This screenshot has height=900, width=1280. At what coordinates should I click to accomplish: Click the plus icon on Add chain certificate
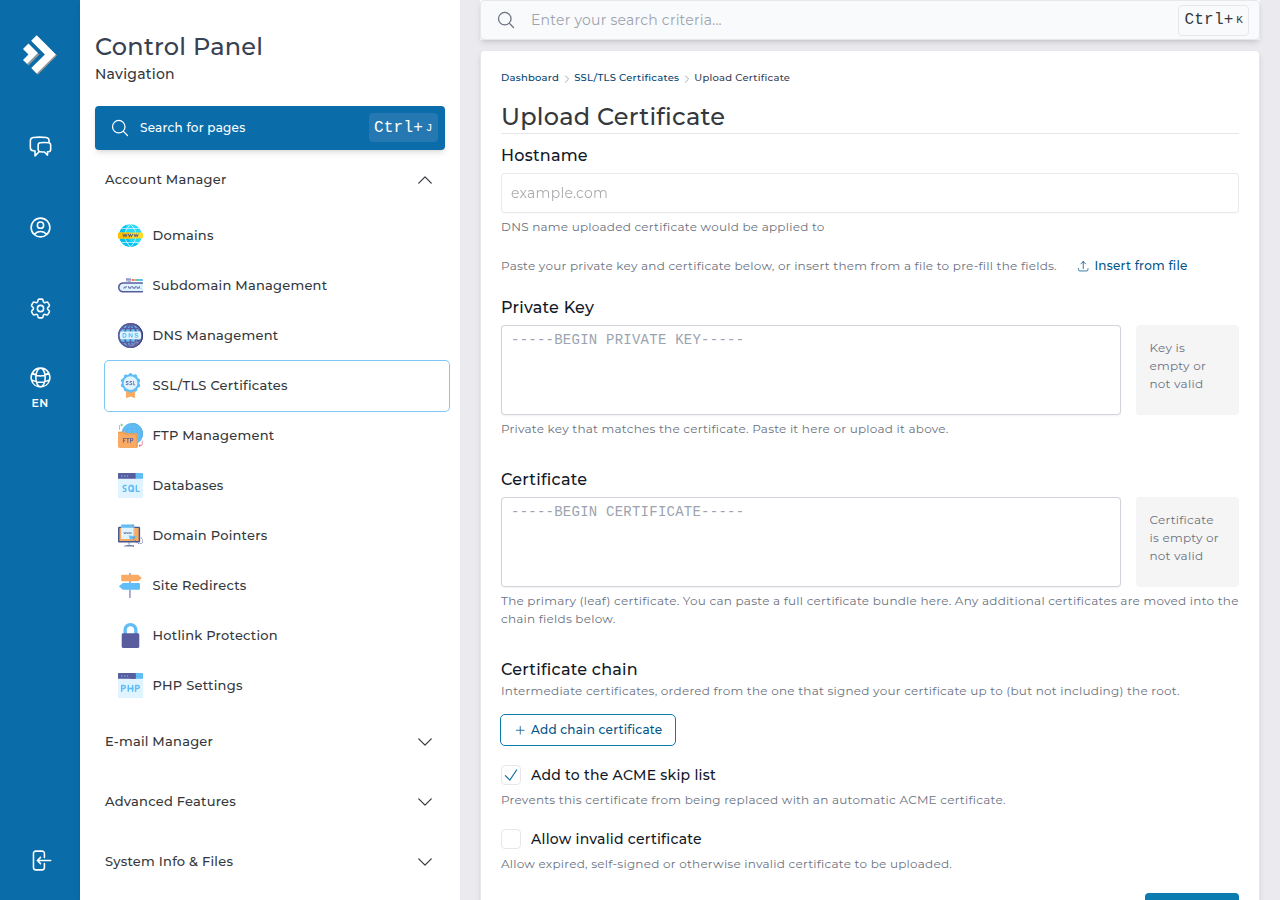click(520, 730)
